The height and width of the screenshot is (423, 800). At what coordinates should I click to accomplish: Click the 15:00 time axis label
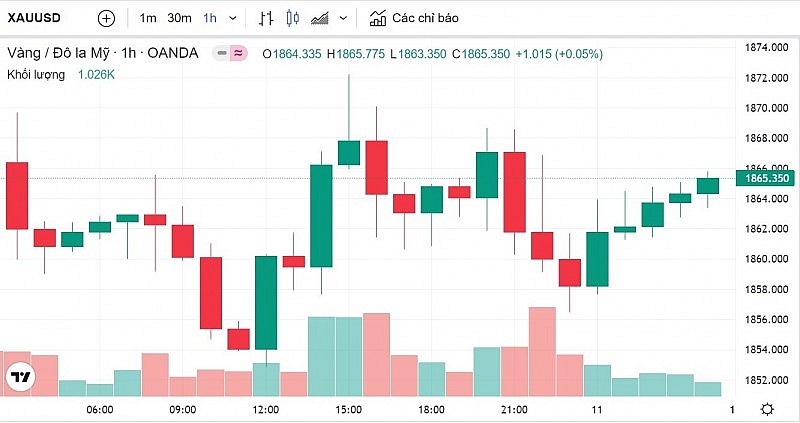[x=348, y=409]
